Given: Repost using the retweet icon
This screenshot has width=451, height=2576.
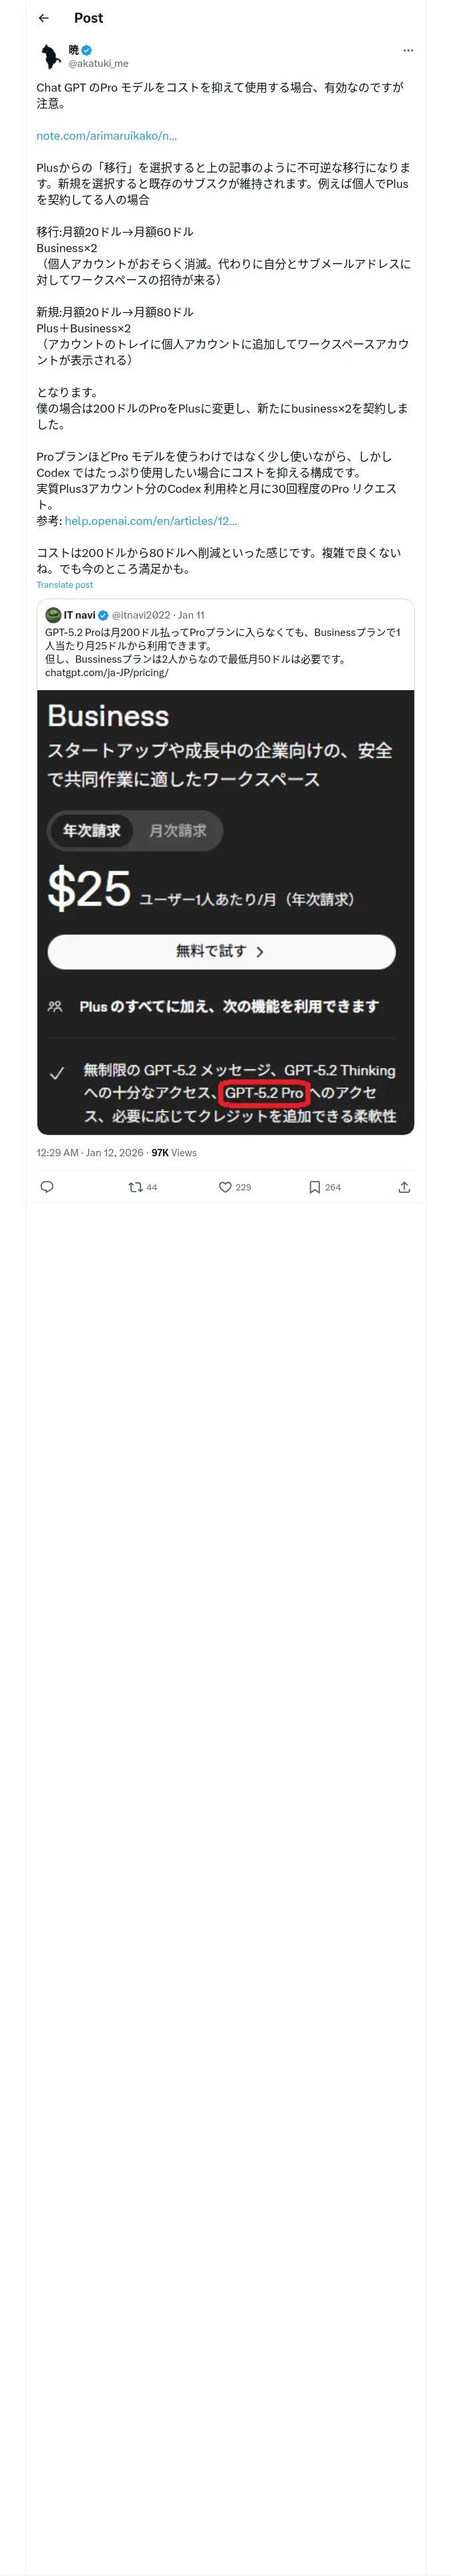Looking at the screenshot, I should pos(143,1187).
